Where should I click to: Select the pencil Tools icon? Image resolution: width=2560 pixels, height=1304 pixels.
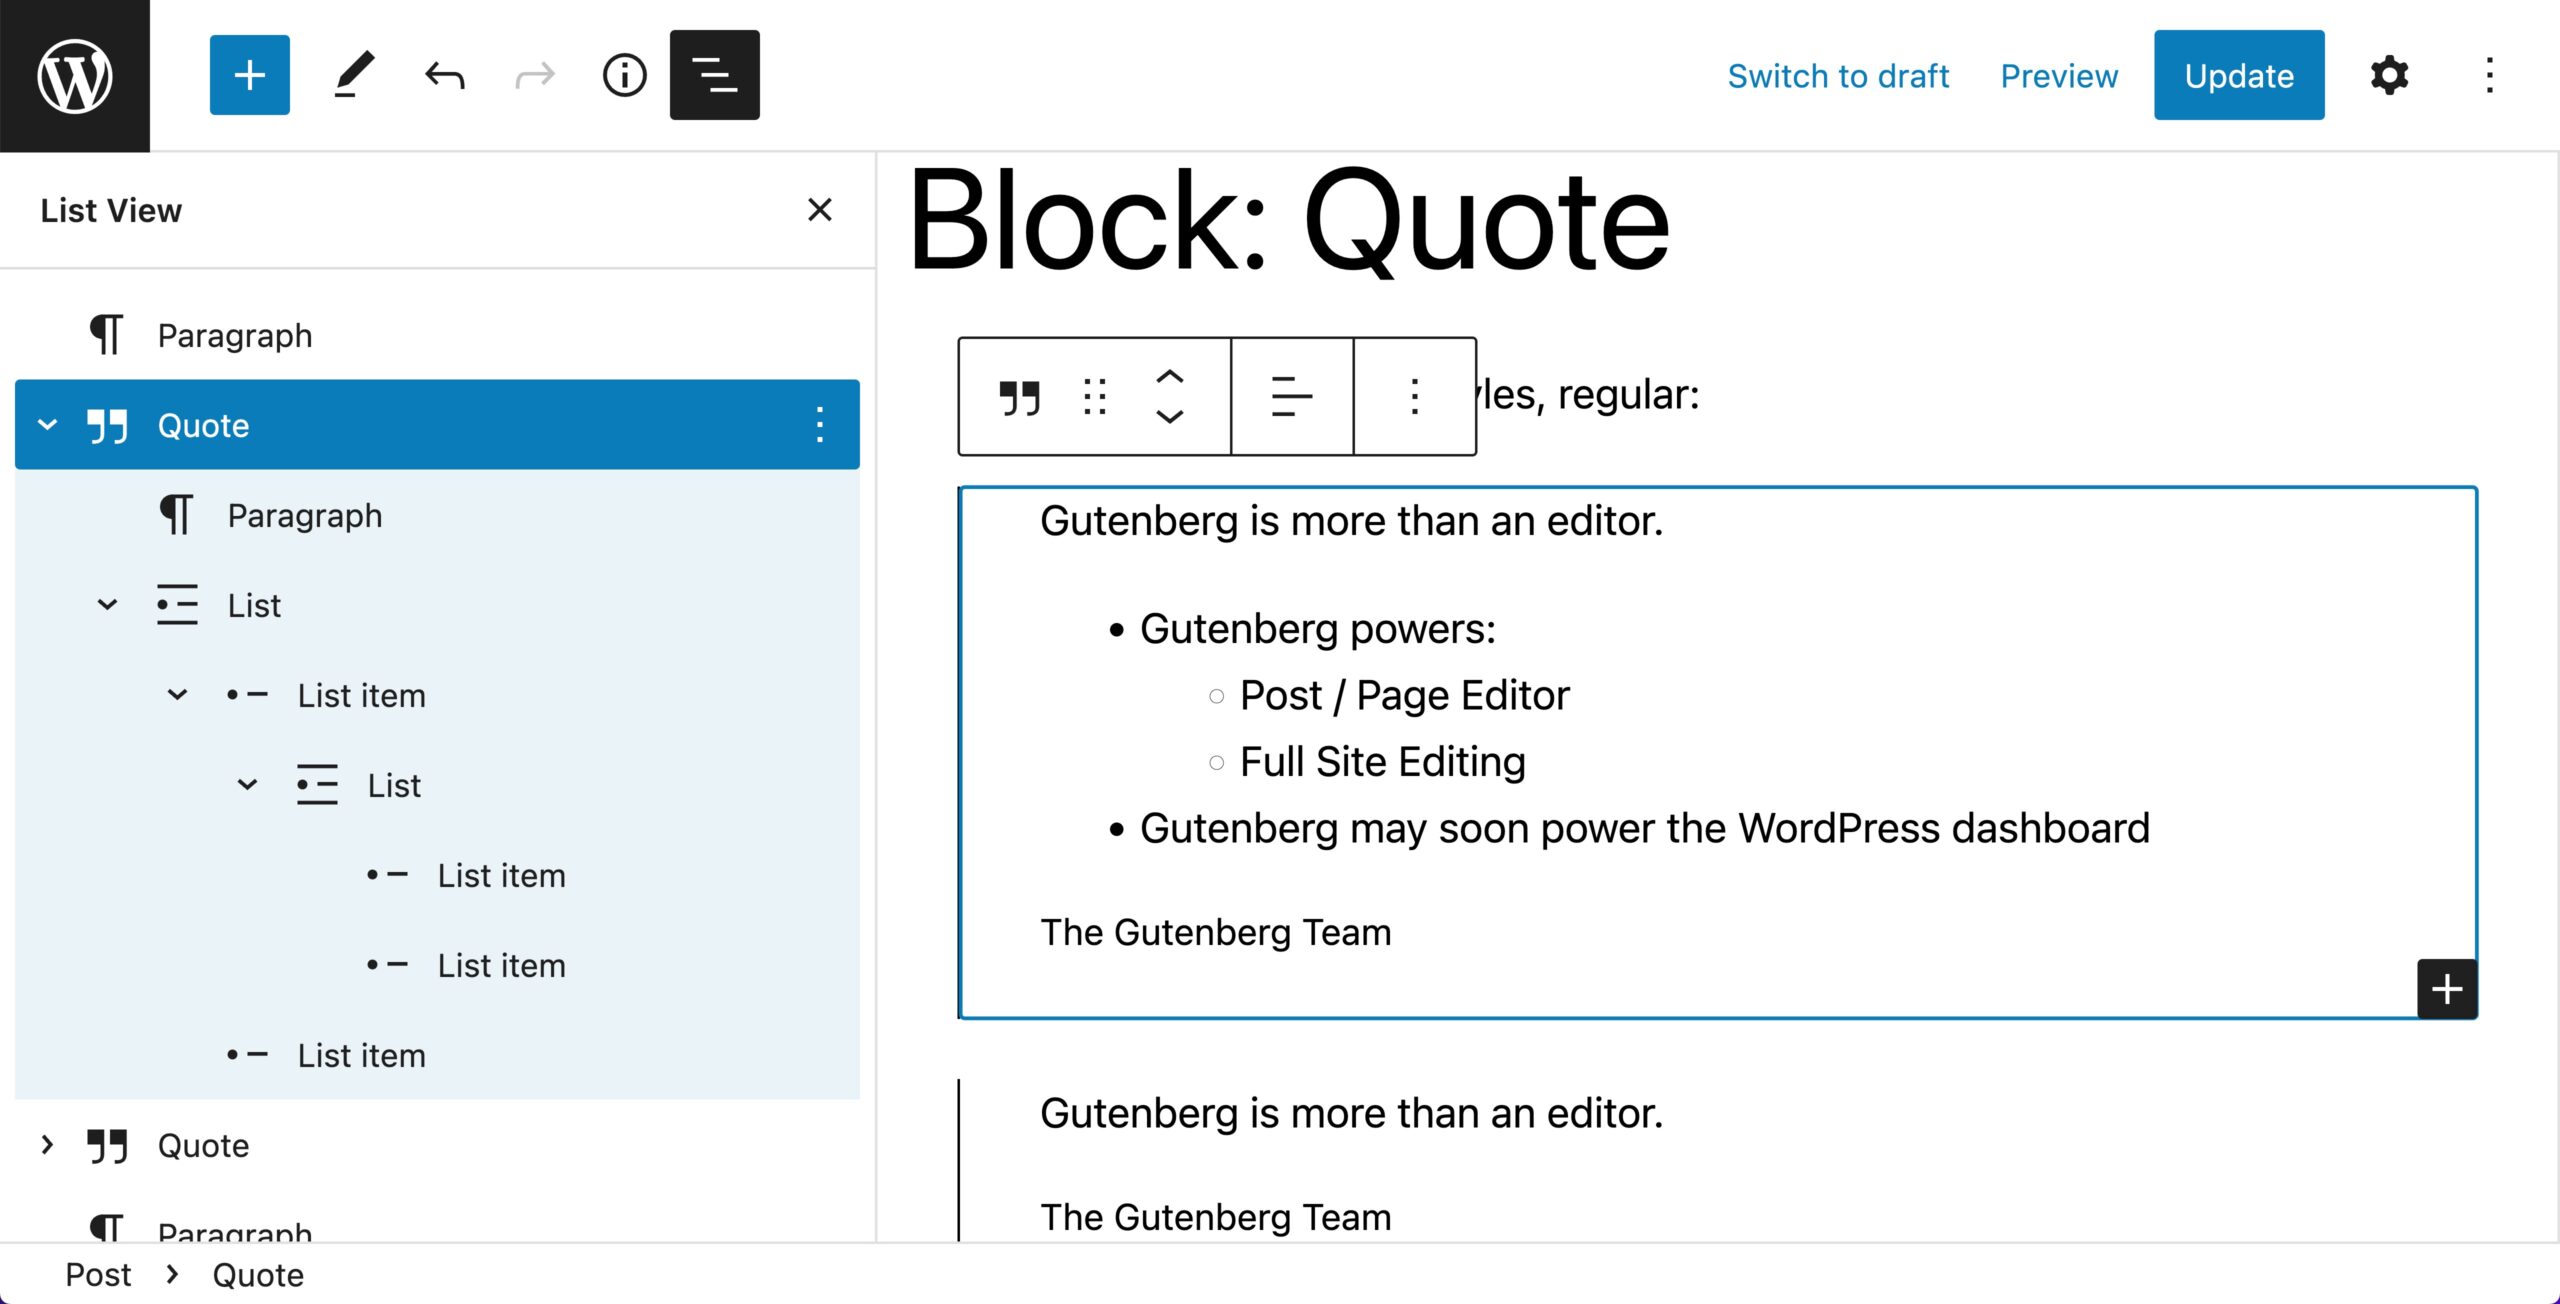(353, 76)
